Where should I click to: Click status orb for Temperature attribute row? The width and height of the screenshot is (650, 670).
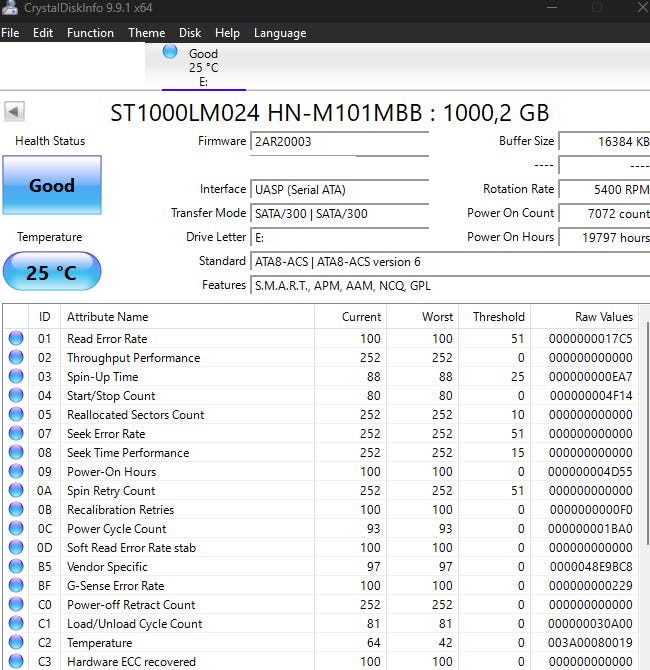[16, 642]
